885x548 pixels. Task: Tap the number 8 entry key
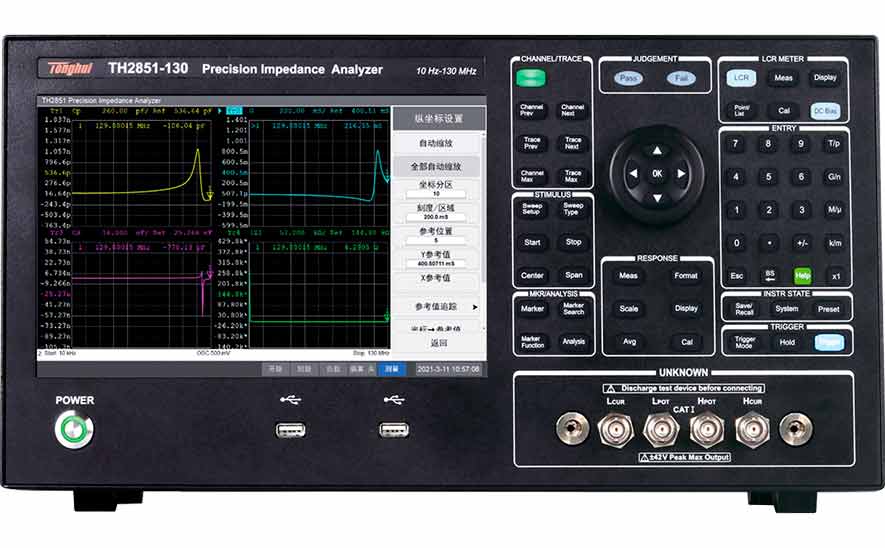768,144
